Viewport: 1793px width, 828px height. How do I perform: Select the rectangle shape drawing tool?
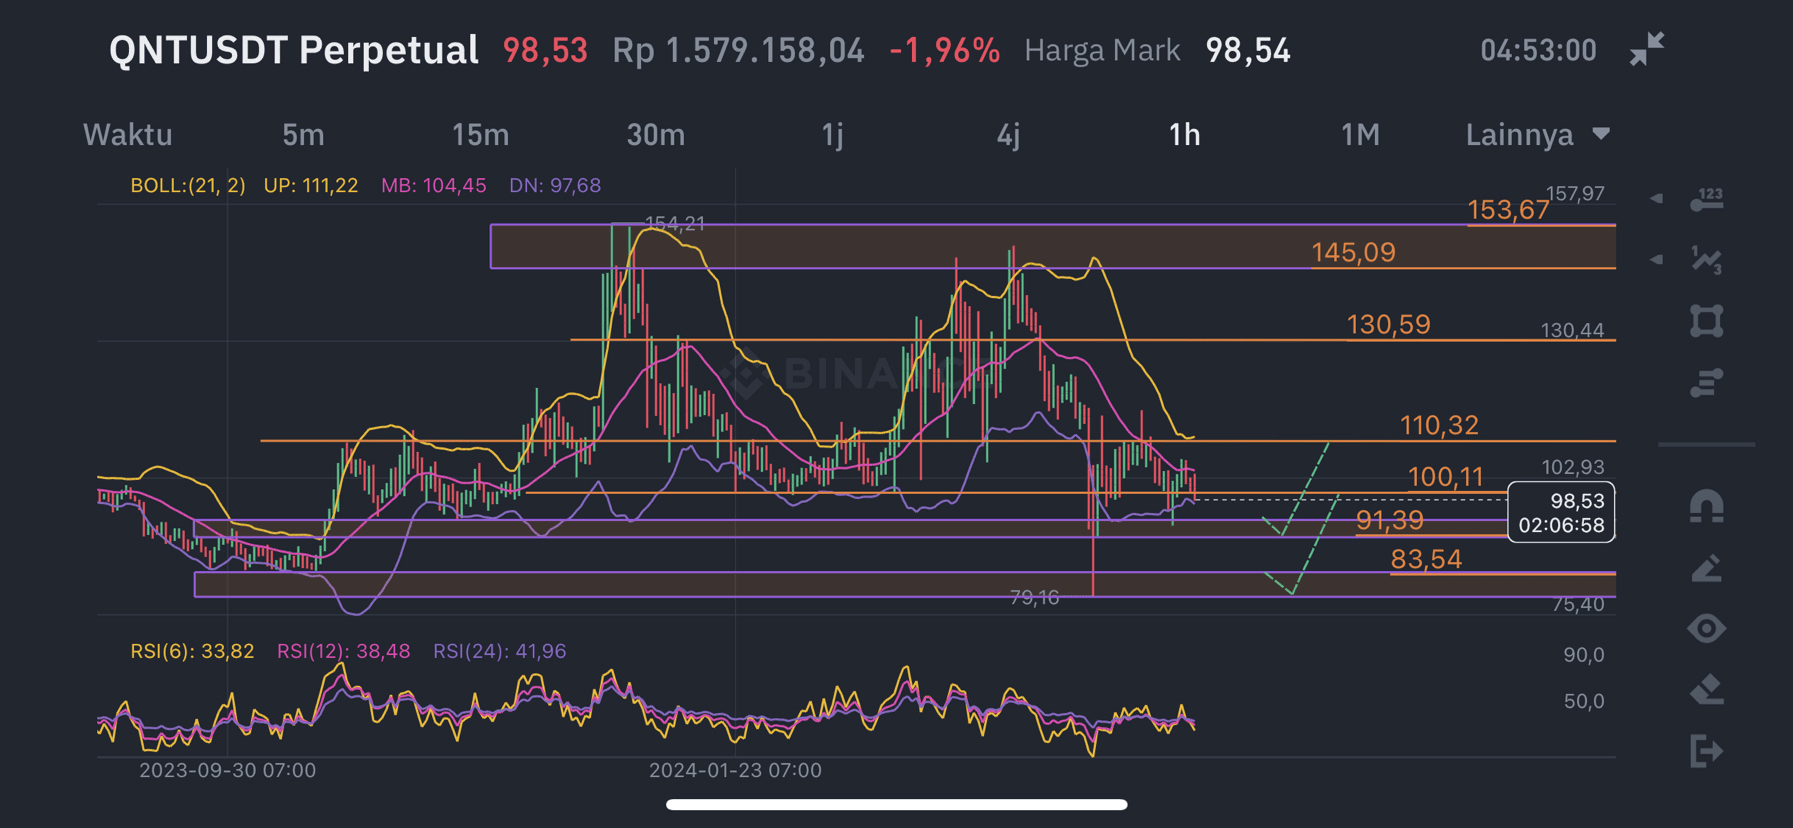click(1706, 321)
